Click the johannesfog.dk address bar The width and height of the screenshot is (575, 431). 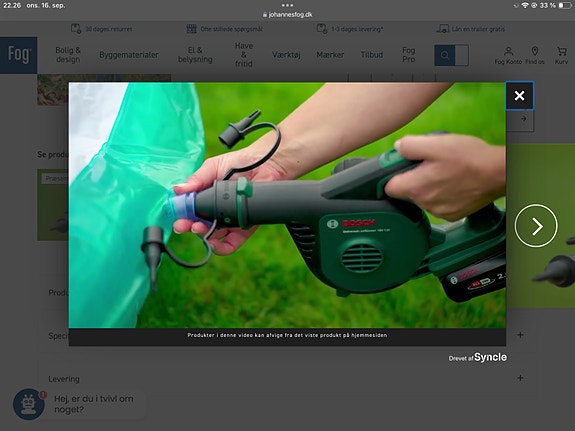coord(288,15)
